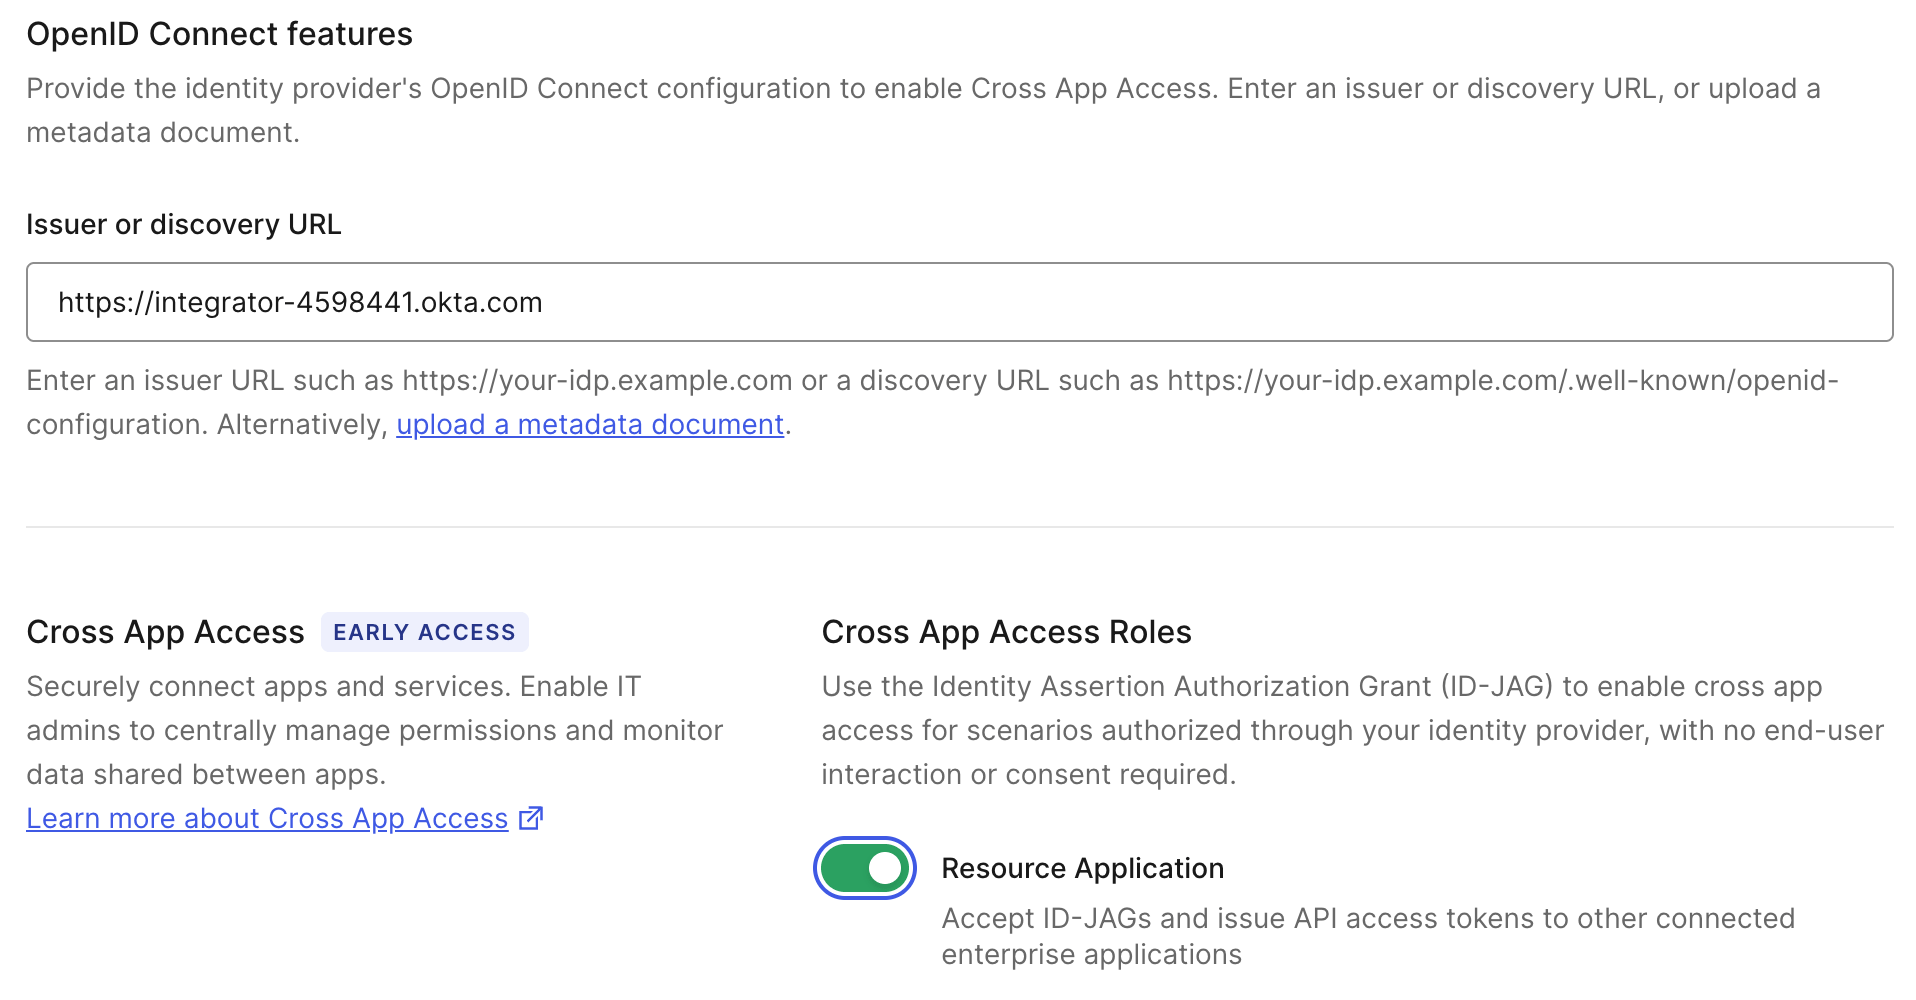This screenshot has height=1000, width=1916.
Task: Click the Cross App Access section title
Action: click(x=165, y=632)
